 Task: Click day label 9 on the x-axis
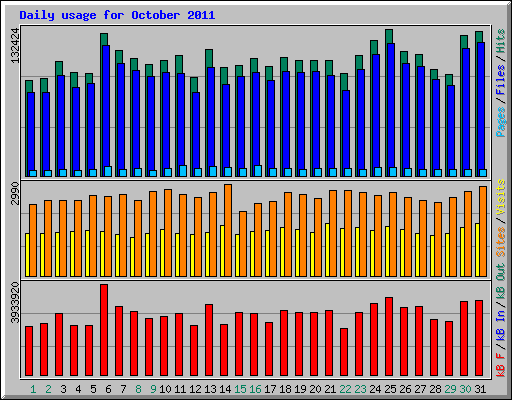[x=153, y=389]
